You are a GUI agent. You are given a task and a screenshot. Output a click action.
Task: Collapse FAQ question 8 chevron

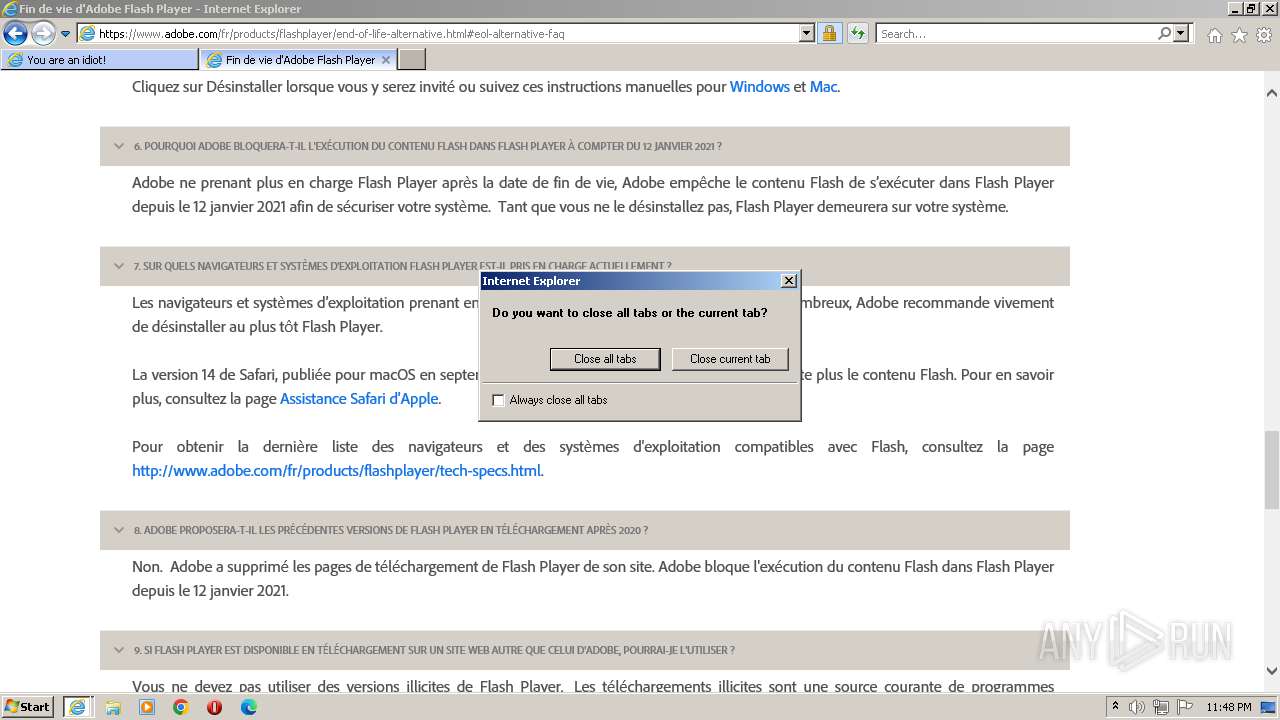click(119, 530)
